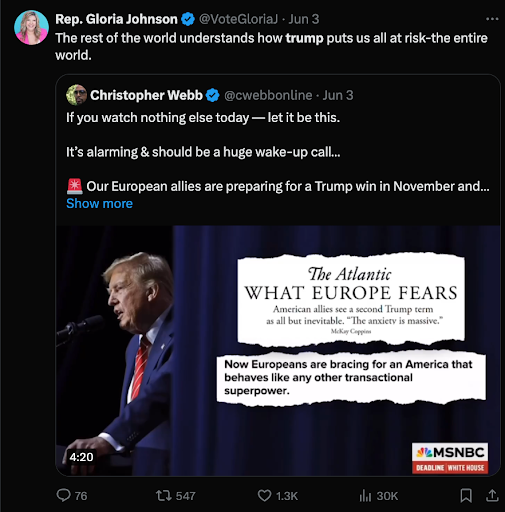Open the Christopher Webb name link

146,95
